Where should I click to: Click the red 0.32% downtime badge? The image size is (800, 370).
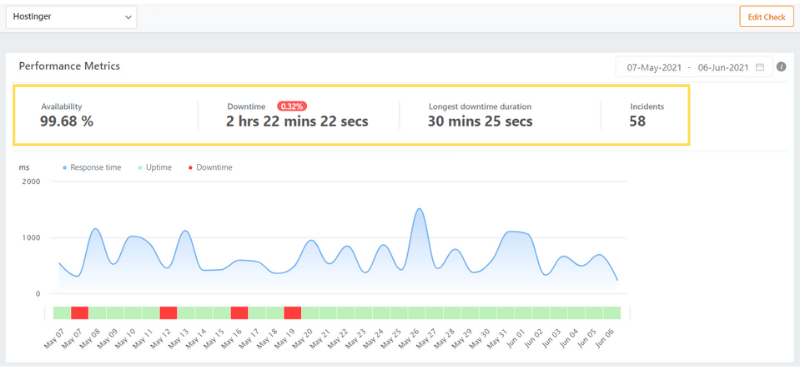click(x=292, y=106)
